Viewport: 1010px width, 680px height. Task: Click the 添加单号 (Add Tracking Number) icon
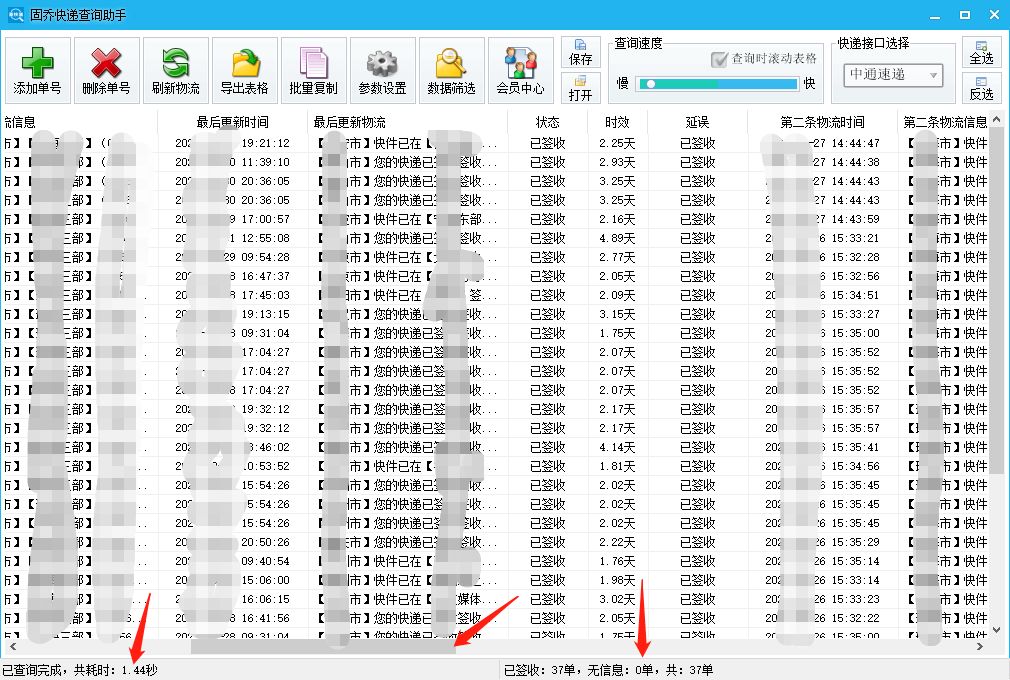37,69
